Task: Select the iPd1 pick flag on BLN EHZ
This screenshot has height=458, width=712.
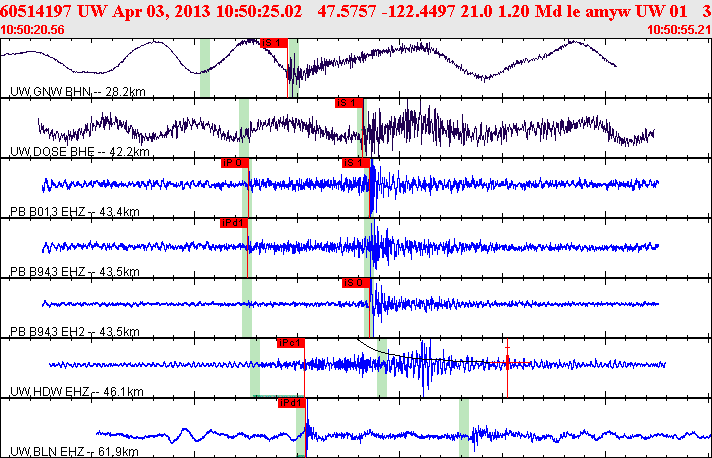Action: pos(292,403)
